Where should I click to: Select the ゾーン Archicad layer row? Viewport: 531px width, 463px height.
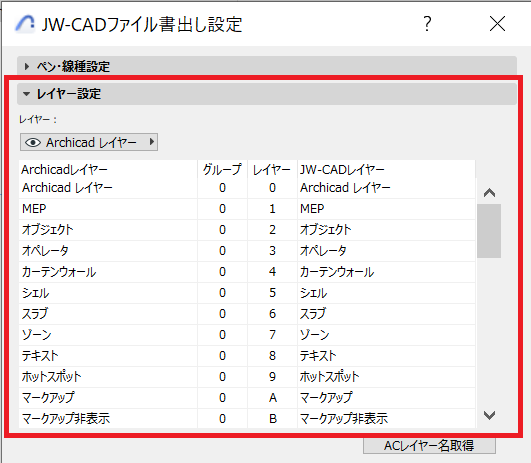pyautogui.click(x=108, y=335)
